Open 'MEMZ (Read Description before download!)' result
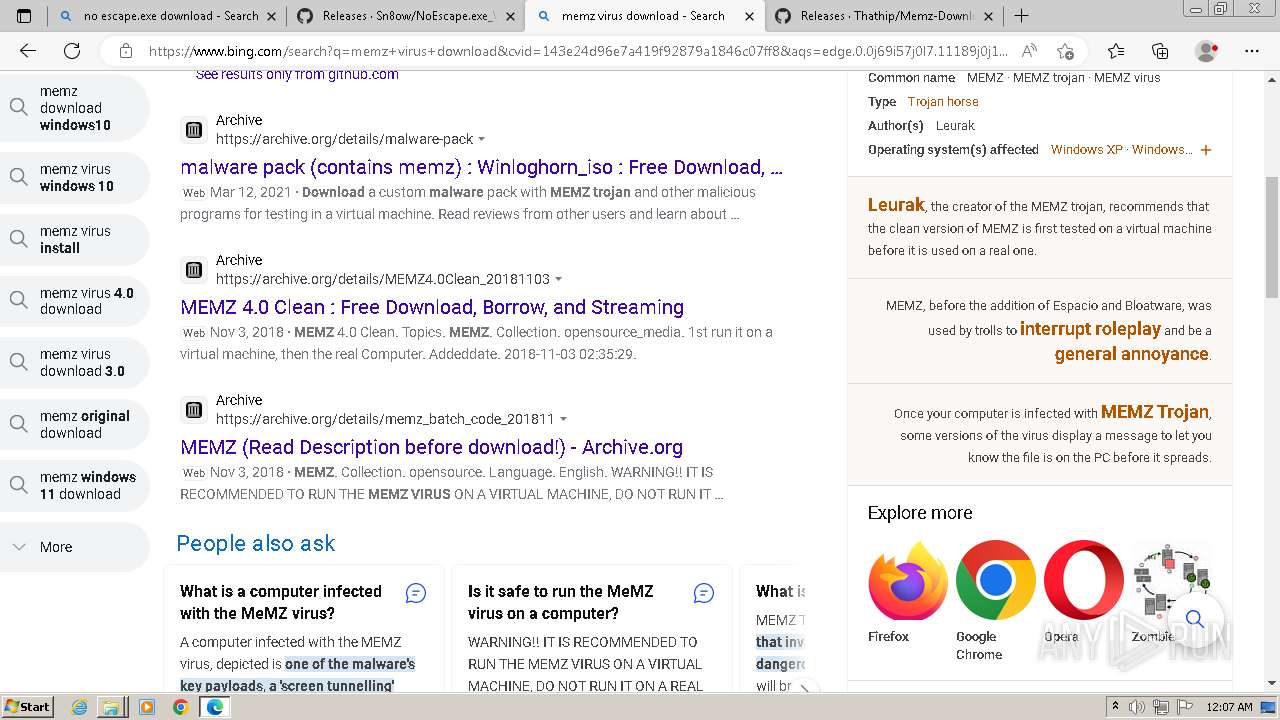1280x720 pixels. (432, 447)
